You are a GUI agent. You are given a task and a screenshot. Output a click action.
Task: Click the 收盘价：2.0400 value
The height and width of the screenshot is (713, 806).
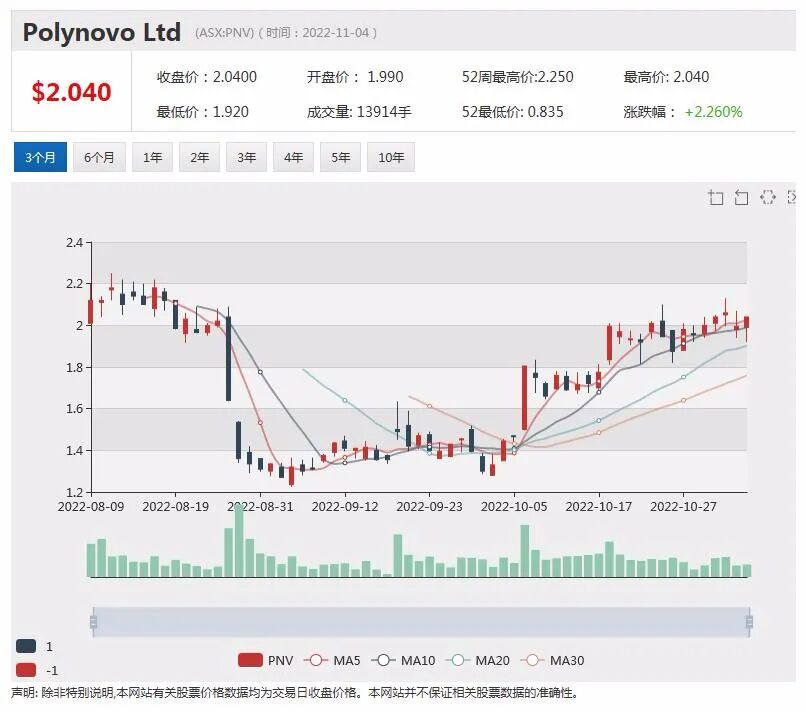pos(207,77)
